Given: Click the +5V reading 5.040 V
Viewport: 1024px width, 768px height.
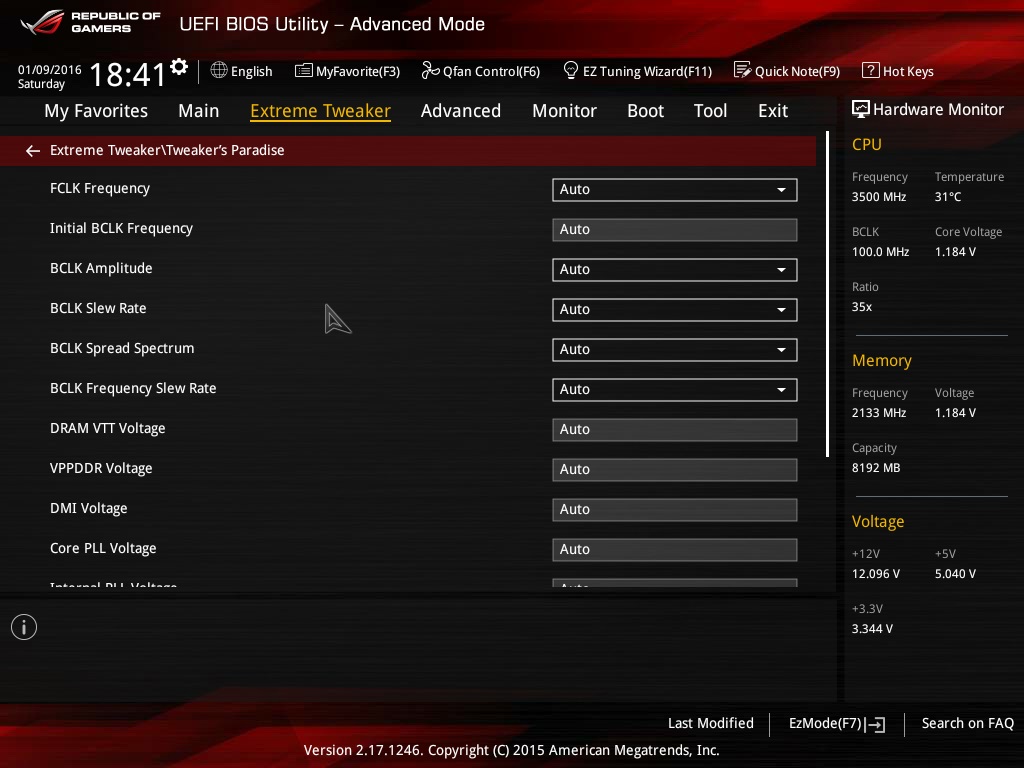Looking at the screenshot, I should click(x=955, y=573).
